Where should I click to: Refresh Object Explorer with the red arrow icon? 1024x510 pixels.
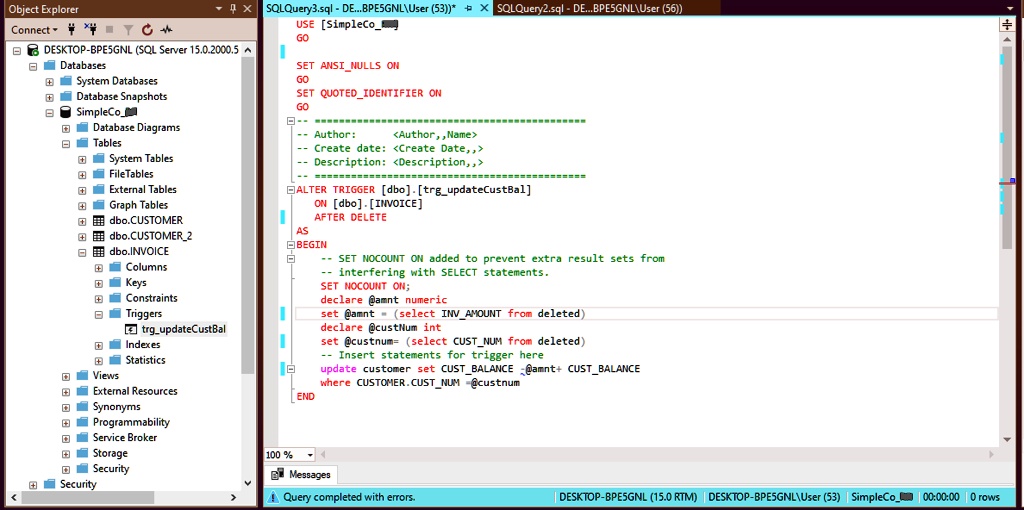[x=147, y=30]
